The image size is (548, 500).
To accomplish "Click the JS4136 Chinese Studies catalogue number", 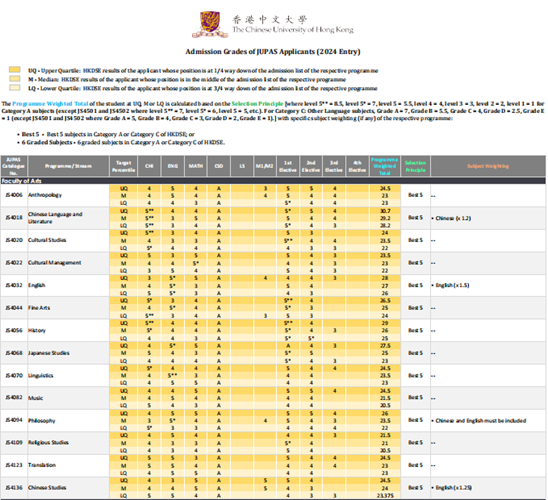I will [x=14, y=487].
